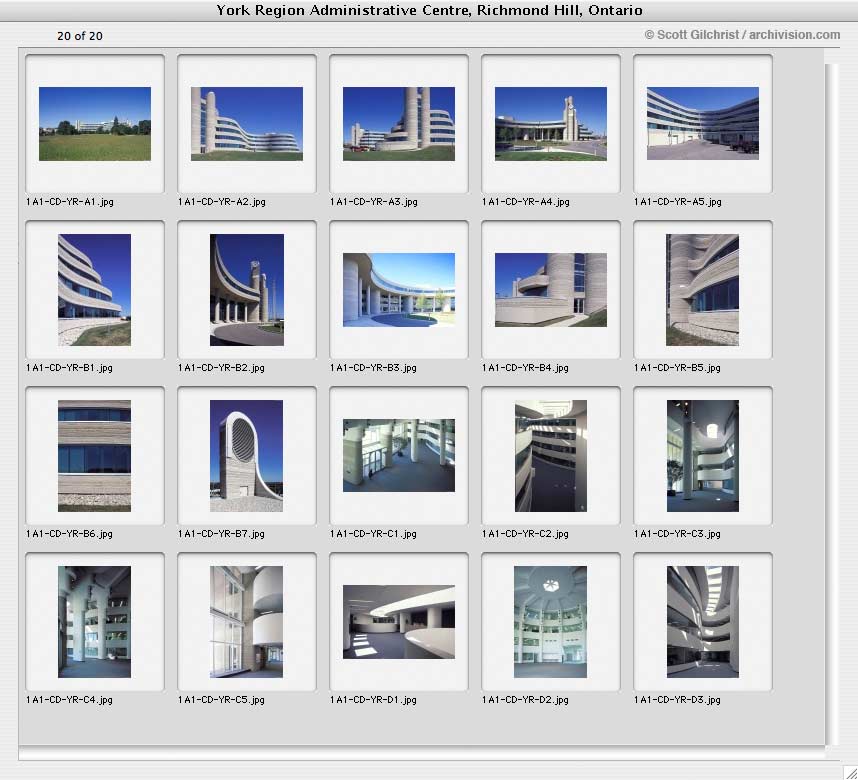
Task: Click the file name 1A1-CD-YR-C1.jpg
Action: coord(374,534)
